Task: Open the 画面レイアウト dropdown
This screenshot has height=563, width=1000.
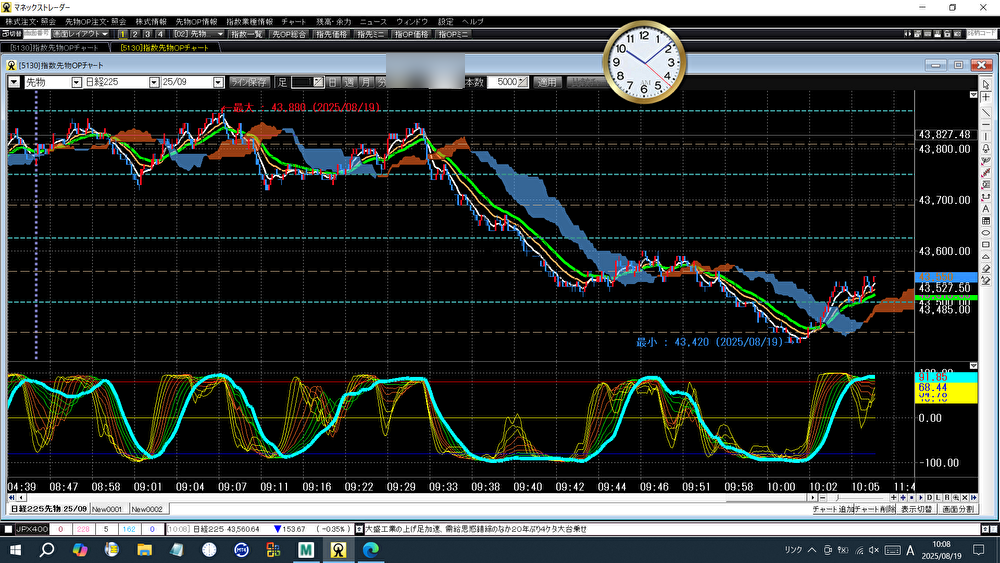Action: point(81,34)
